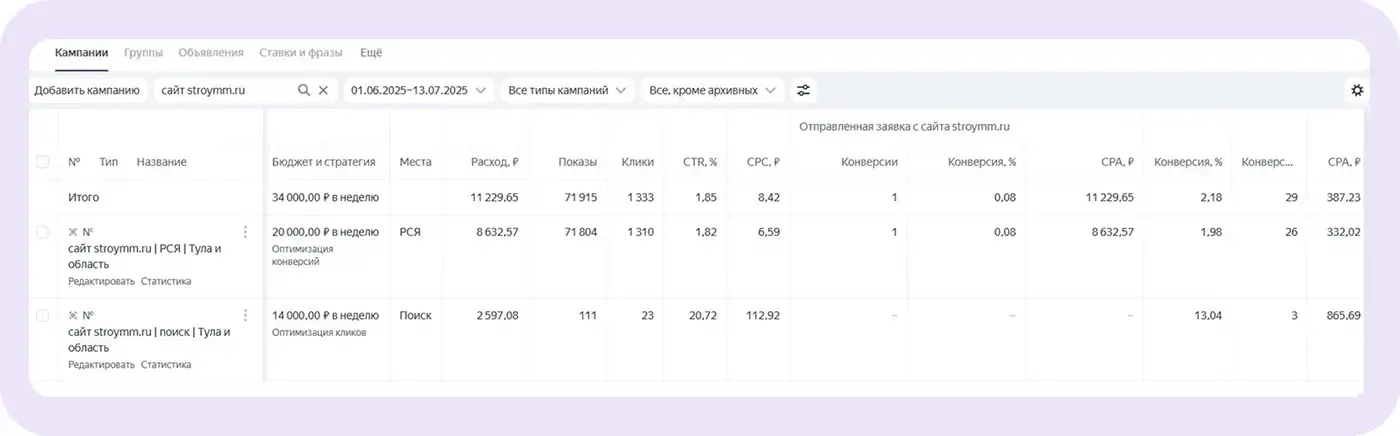Viewport: 1400px width, 436px height.
Task: Clear the search field with X icon
Action: point(323,90)
